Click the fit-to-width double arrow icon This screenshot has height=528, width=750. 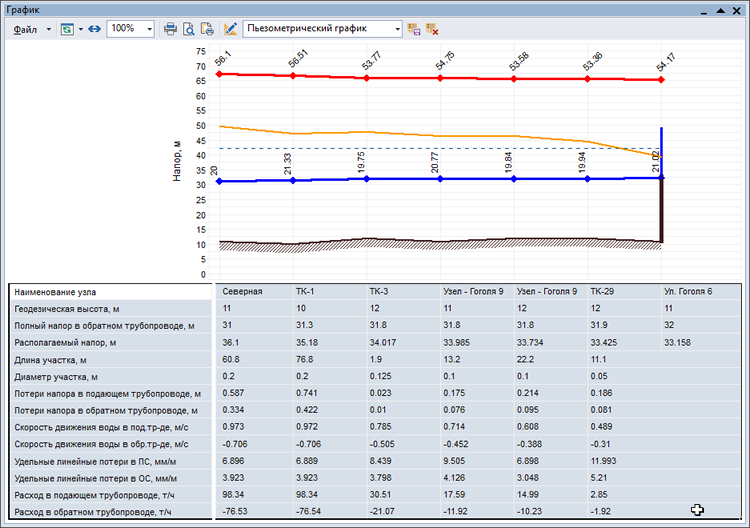(94, 29)
